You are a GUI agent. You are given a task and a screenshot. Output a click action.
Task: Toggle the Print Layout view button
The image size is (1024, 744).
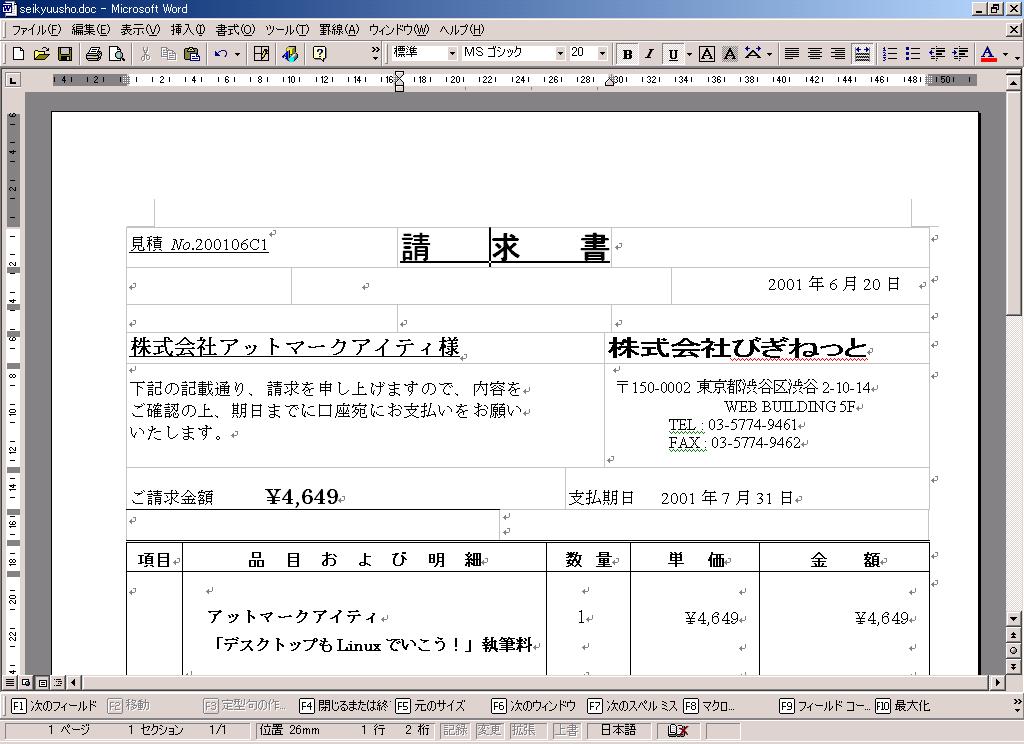click(42, 683)
